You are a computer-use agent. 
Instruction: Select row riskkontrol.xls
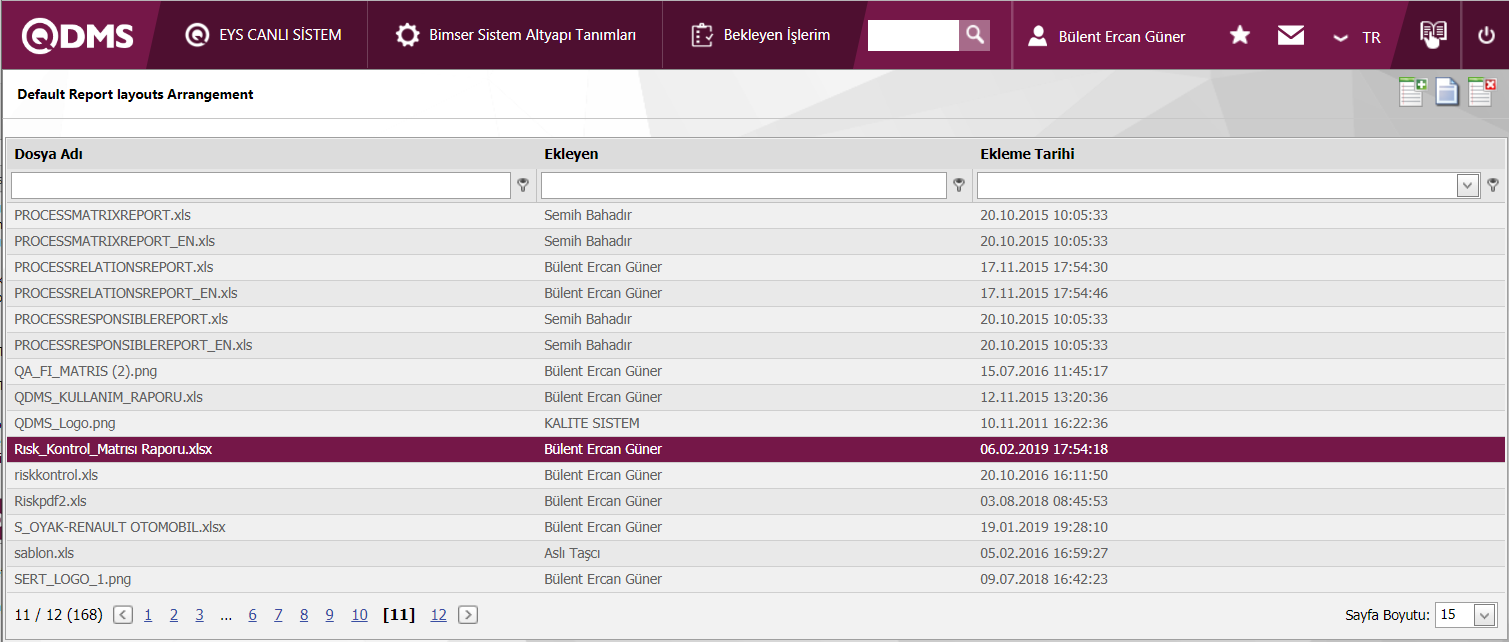click(755, 475)
